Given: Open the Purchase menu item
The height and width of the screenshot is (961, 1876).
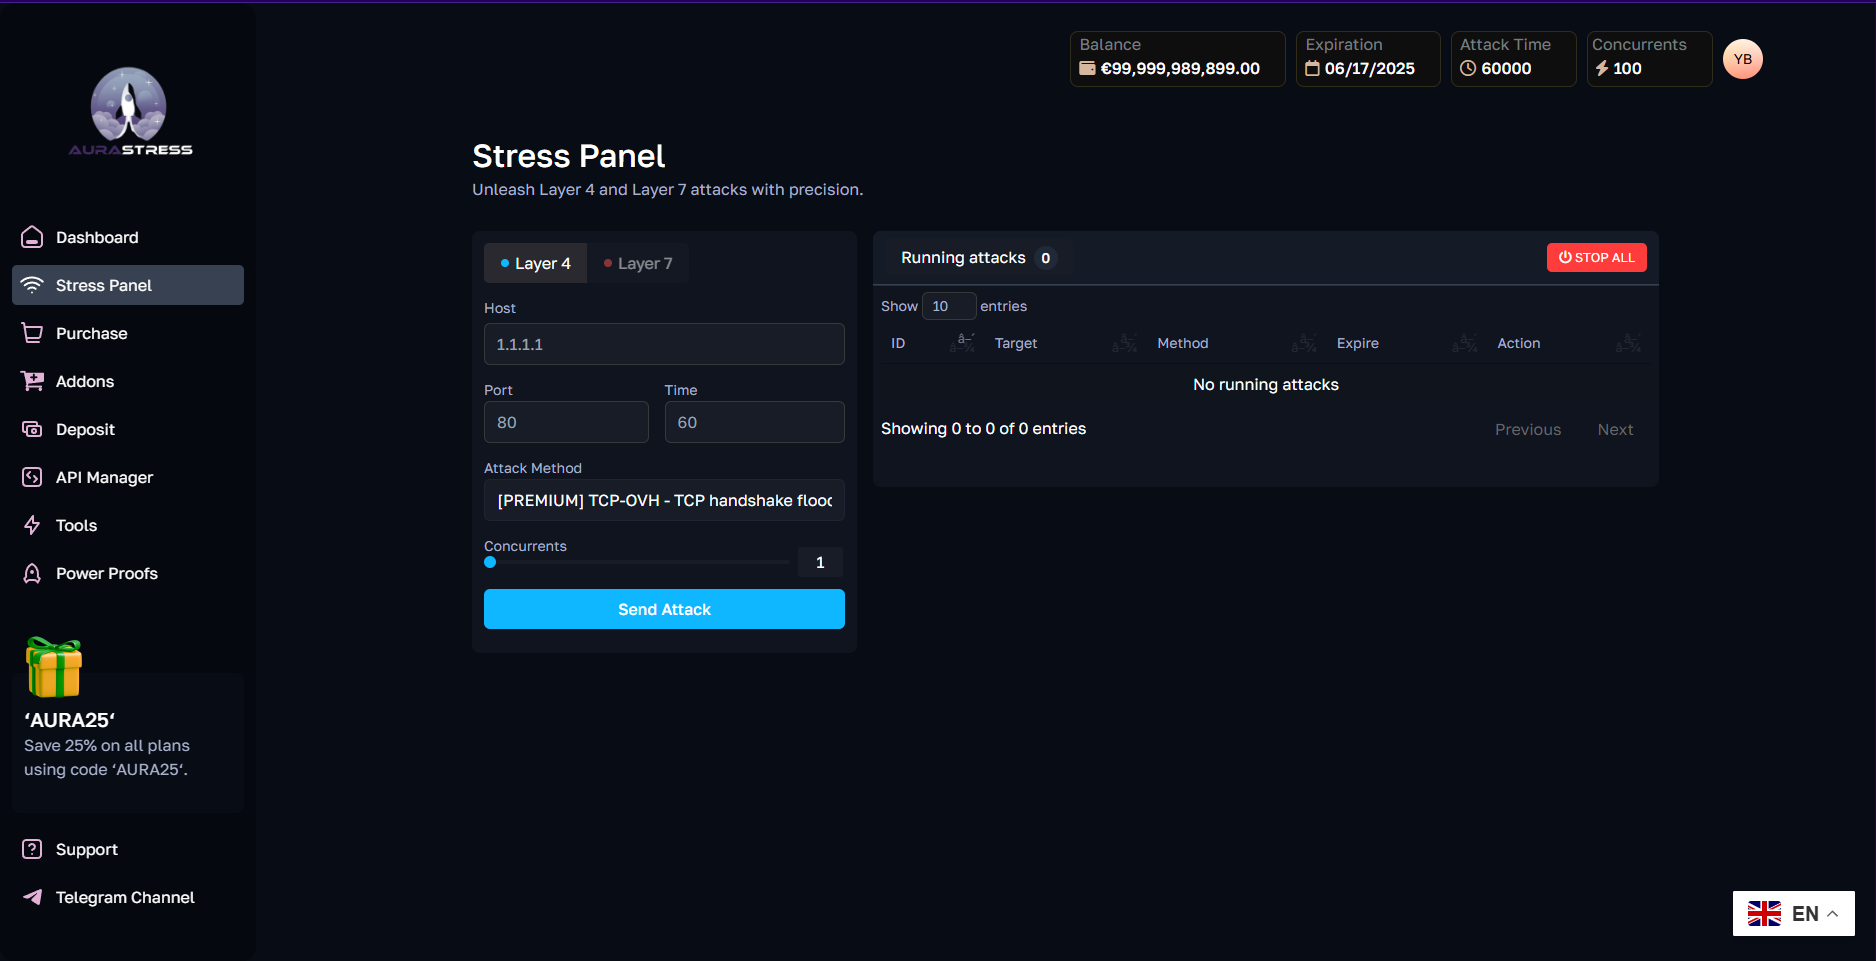Looking at the screenshot, I should (x=128, y=333).
